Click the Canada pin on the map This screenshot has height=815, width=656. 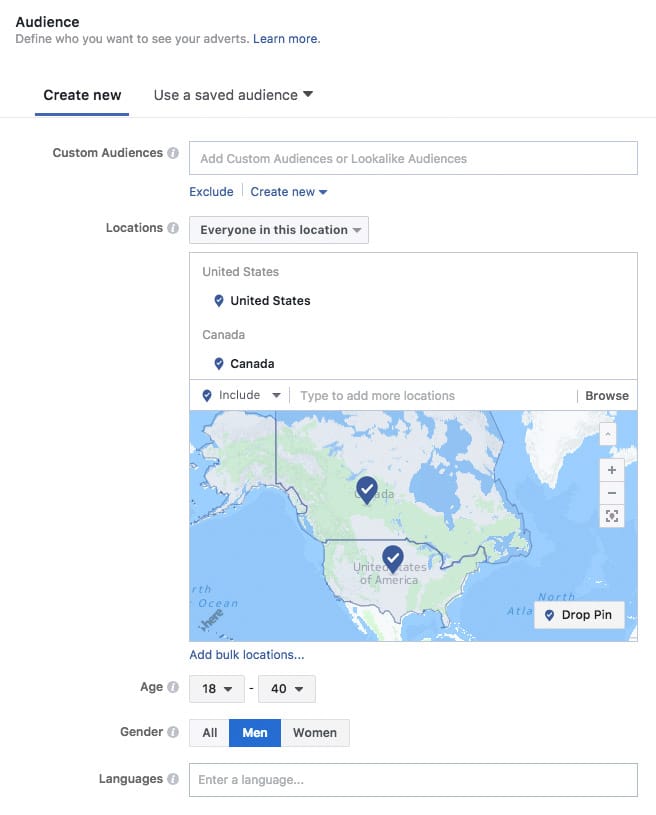(367, 489)
